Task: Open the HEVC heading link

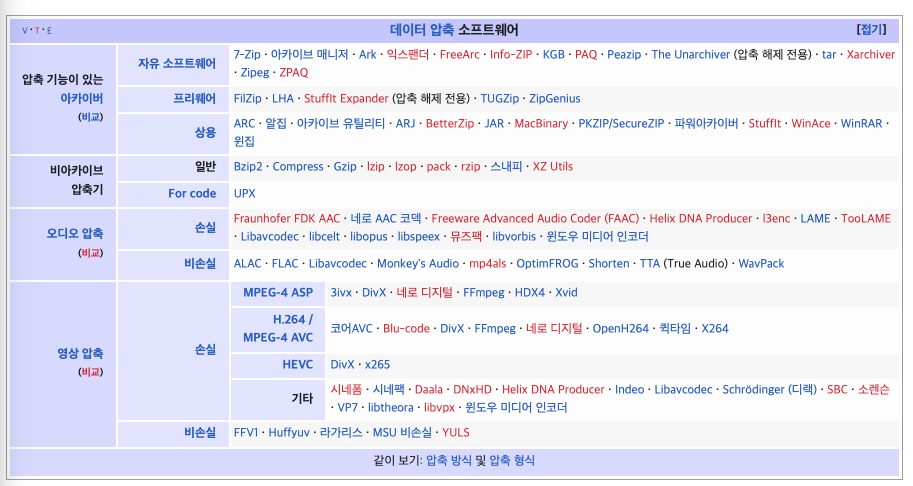Action: [x=298, y=364]
